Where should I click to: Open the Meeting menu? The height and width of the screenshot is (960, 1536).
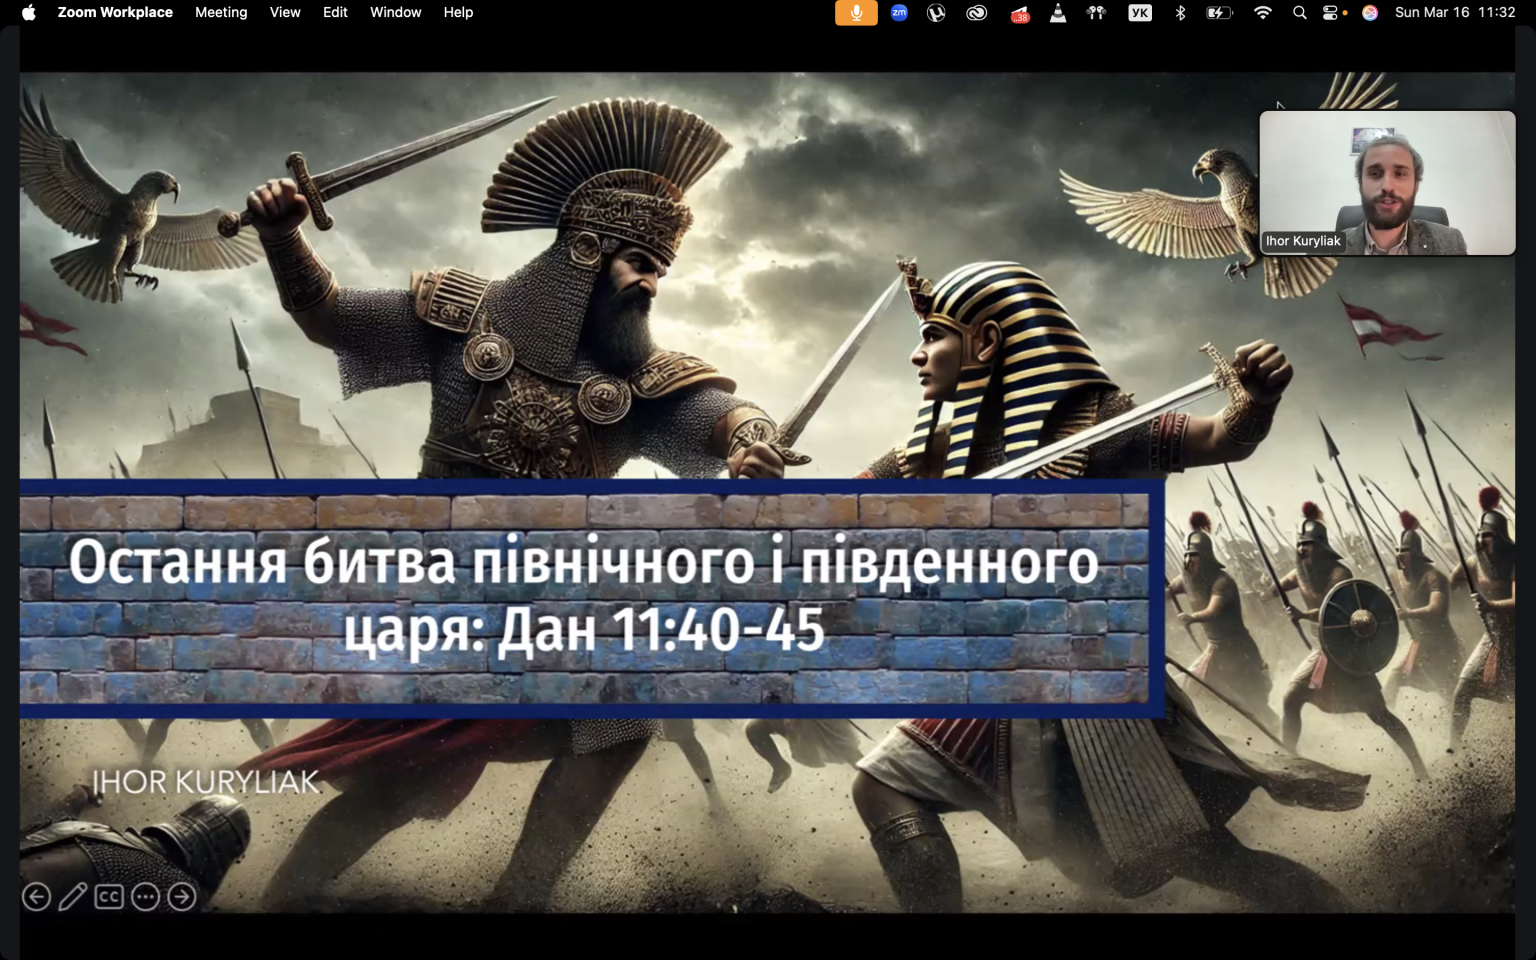[x=221, y=12]
